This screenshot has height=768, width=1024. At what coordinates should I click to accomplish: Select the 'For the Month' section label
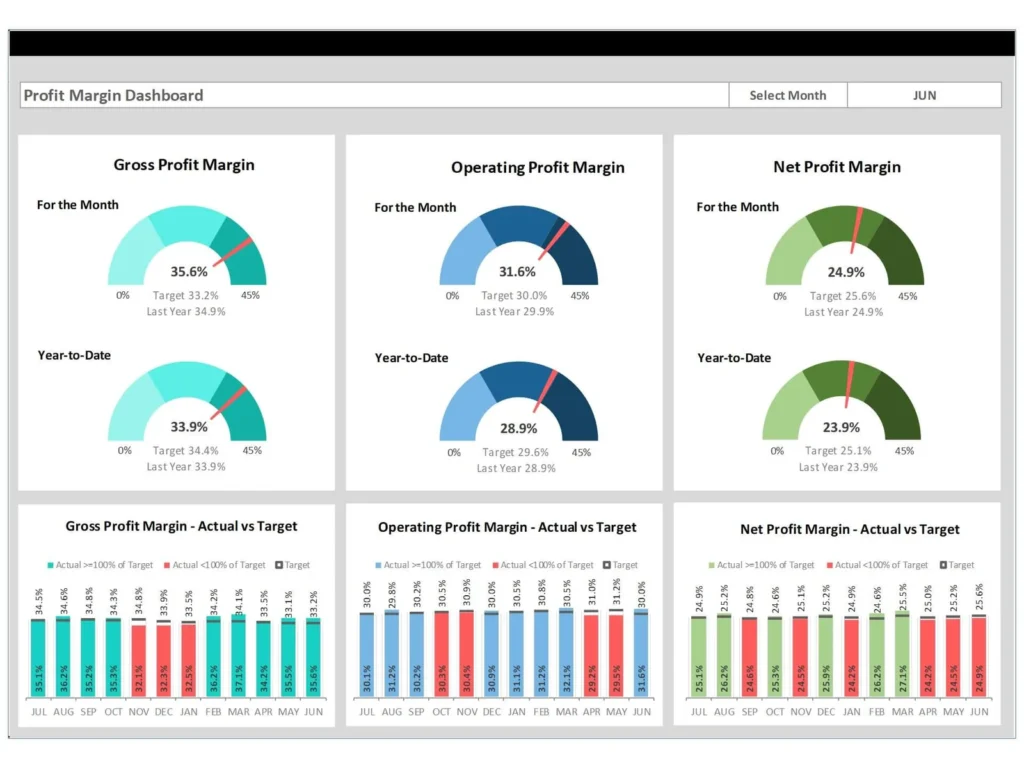(77, 204)
